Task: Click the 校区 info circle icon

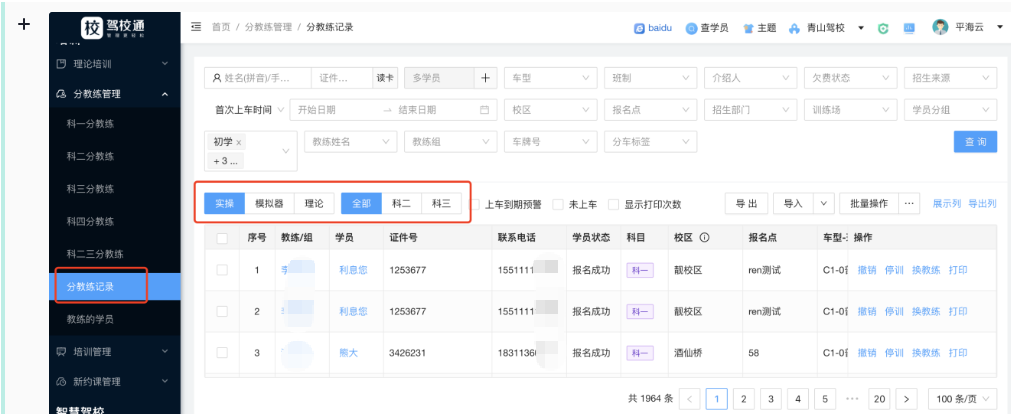Action: 705,238
